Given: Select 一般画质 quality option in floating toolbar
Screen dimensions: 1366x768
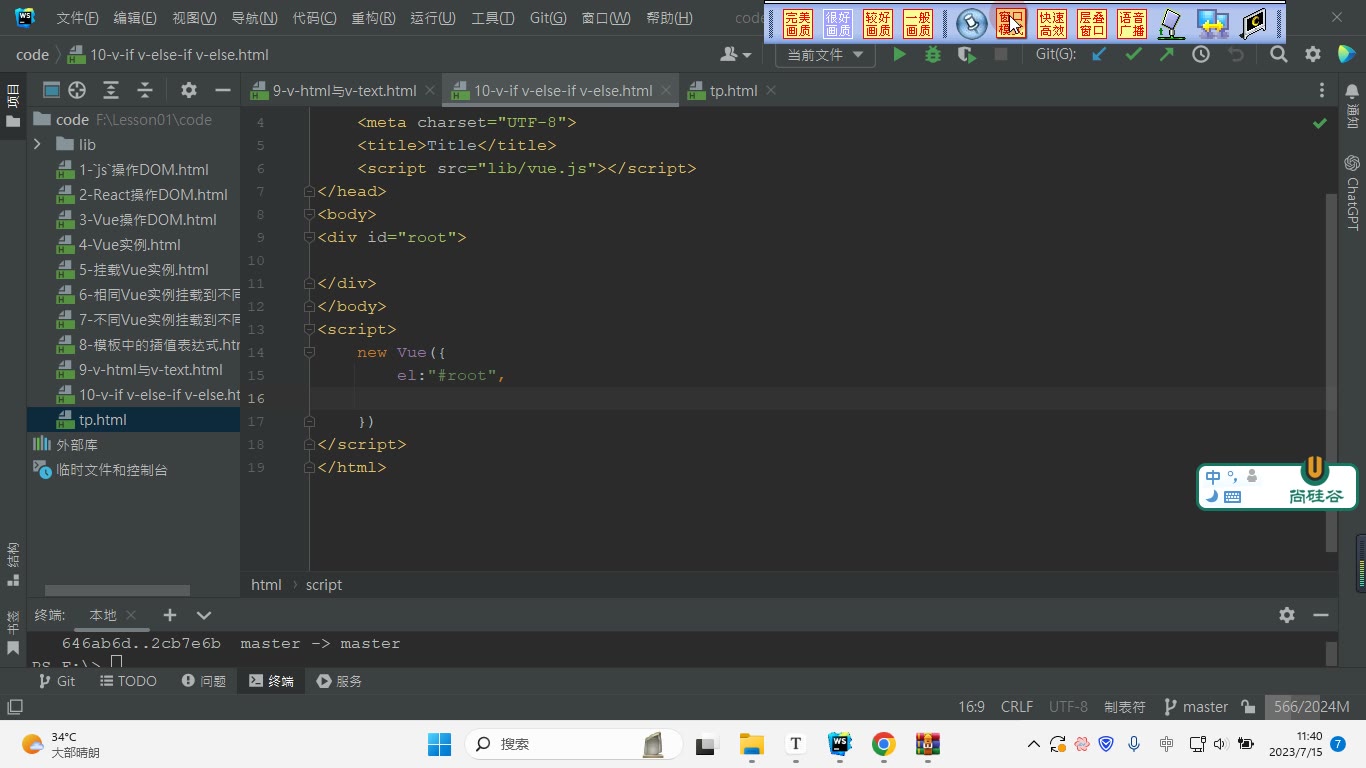Looking at the screenshot, I should tap(918, 24).
